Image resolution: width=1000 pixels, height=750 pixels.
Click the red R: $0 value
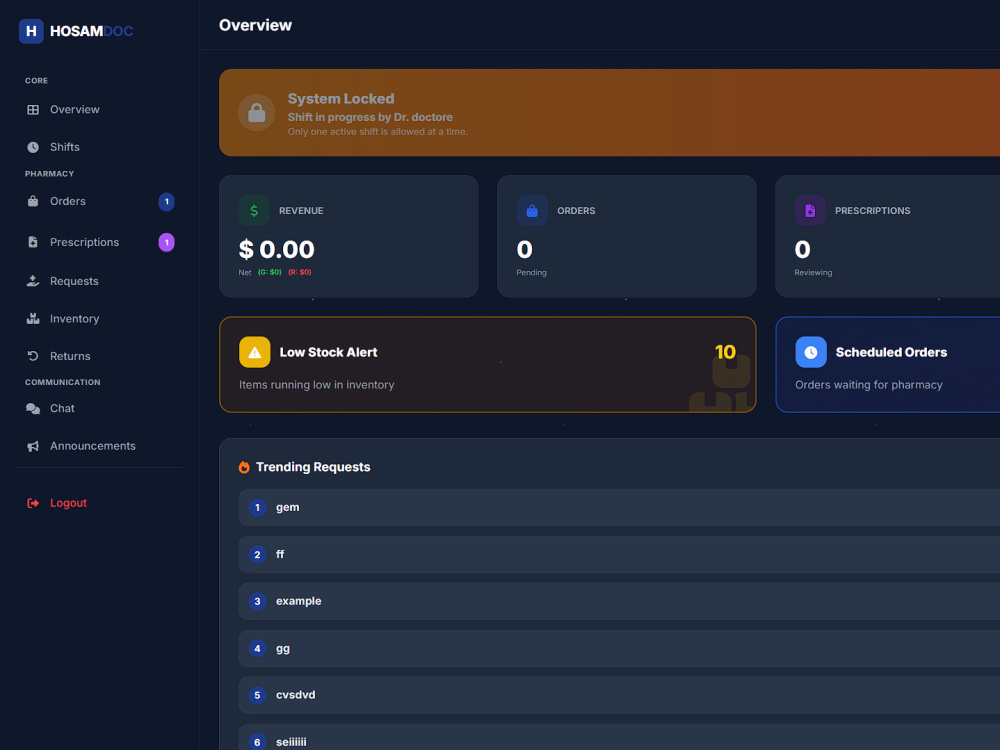[x=300, y=272]
